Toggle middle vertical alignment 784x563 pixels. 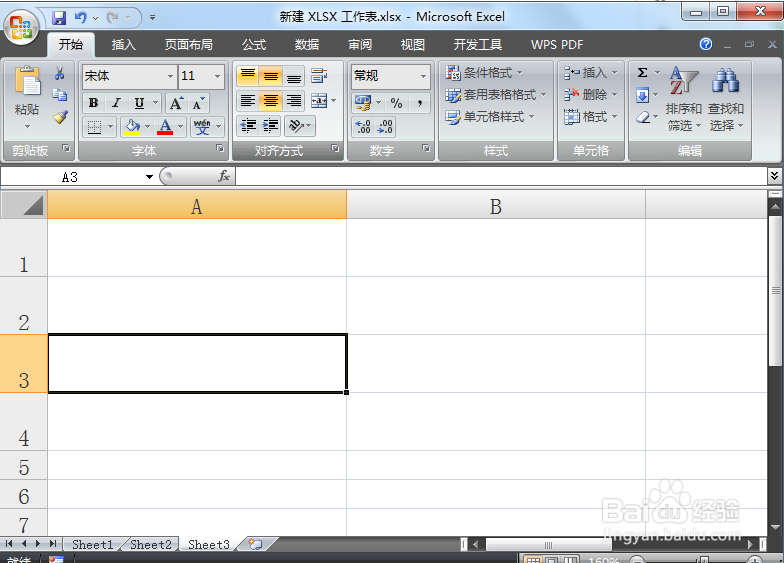click(270, 76)
